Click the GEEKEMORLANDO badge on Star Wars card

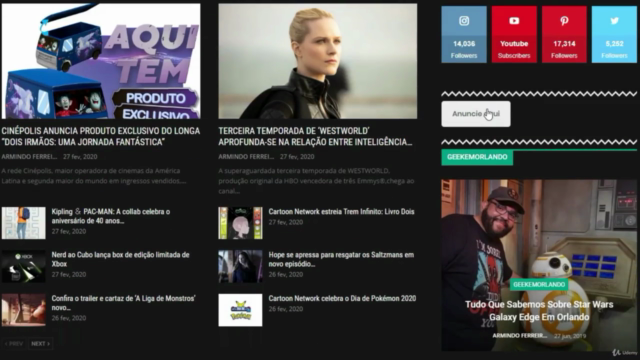539,284
